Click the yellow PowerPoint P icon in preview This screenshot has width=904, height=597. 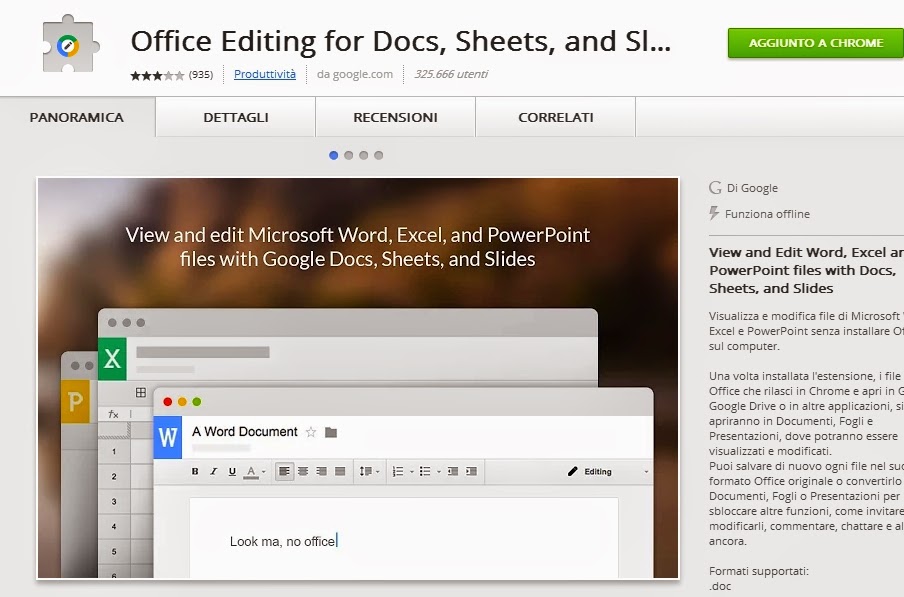point(75,402)
